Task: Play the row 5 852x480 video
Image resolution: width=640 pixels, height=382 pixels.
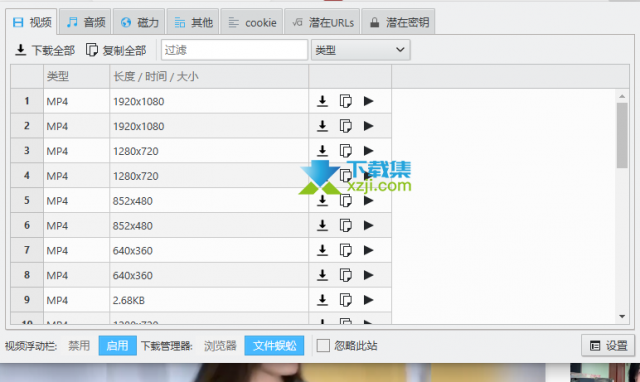Action: [x=369, y=200]
